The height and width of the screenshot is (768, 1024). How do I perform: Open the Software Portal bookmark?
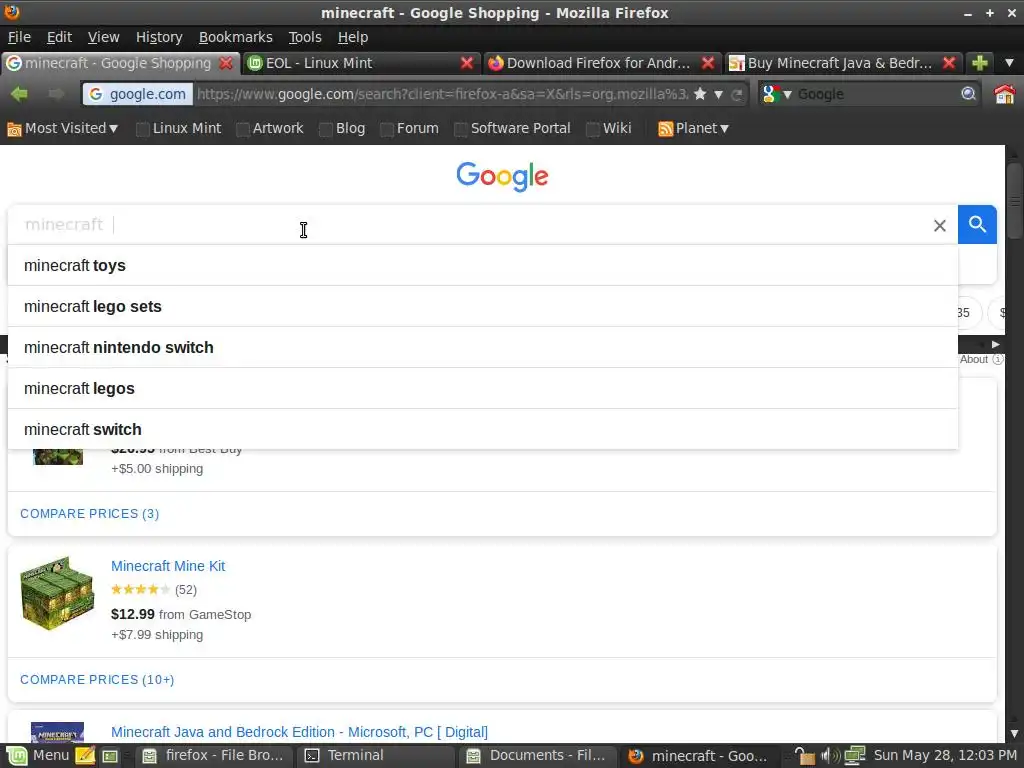[x=513, y=129]
